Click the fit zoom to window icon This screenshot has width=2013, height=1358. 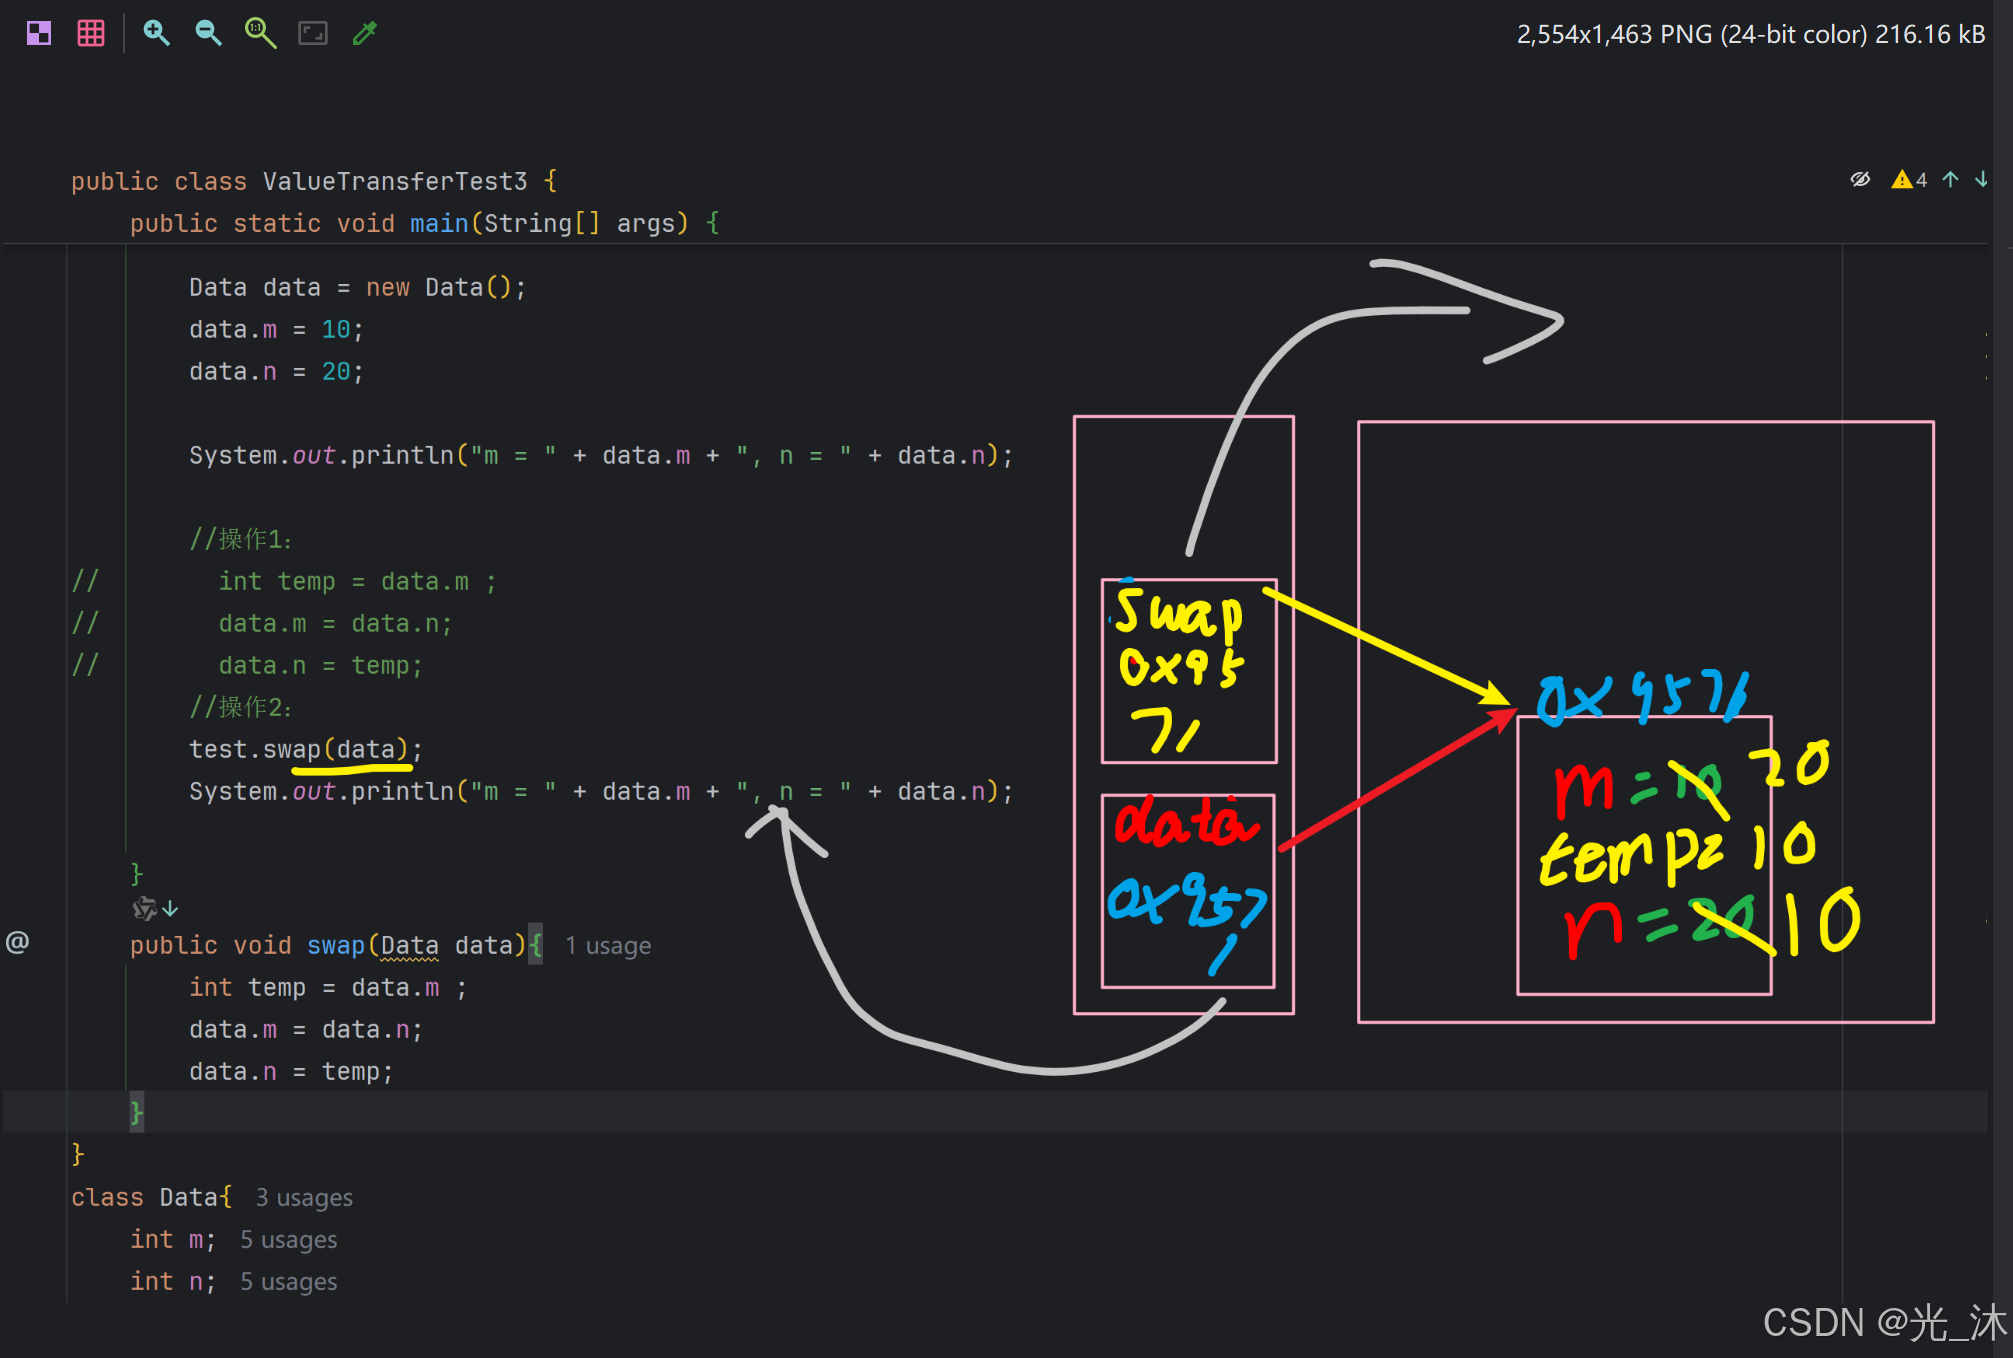point(313,33)
